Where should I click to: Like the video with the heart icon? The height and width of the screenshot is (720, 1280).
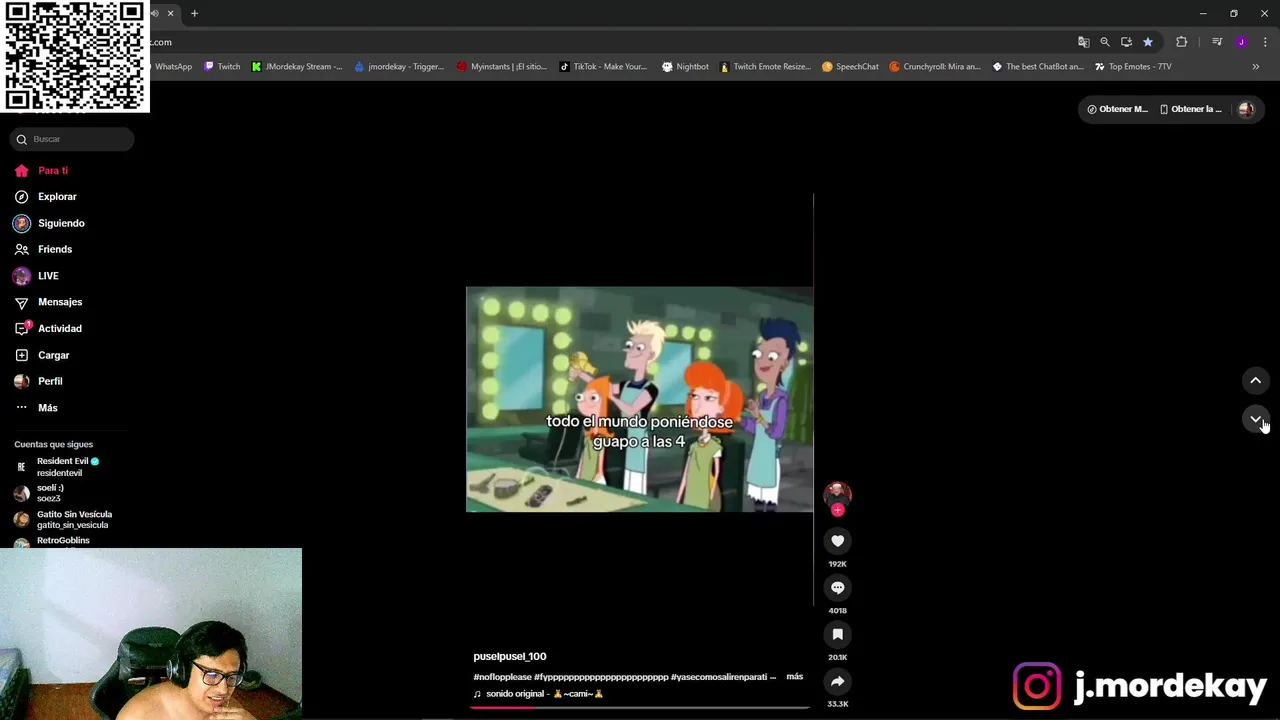tap(838, 541)
